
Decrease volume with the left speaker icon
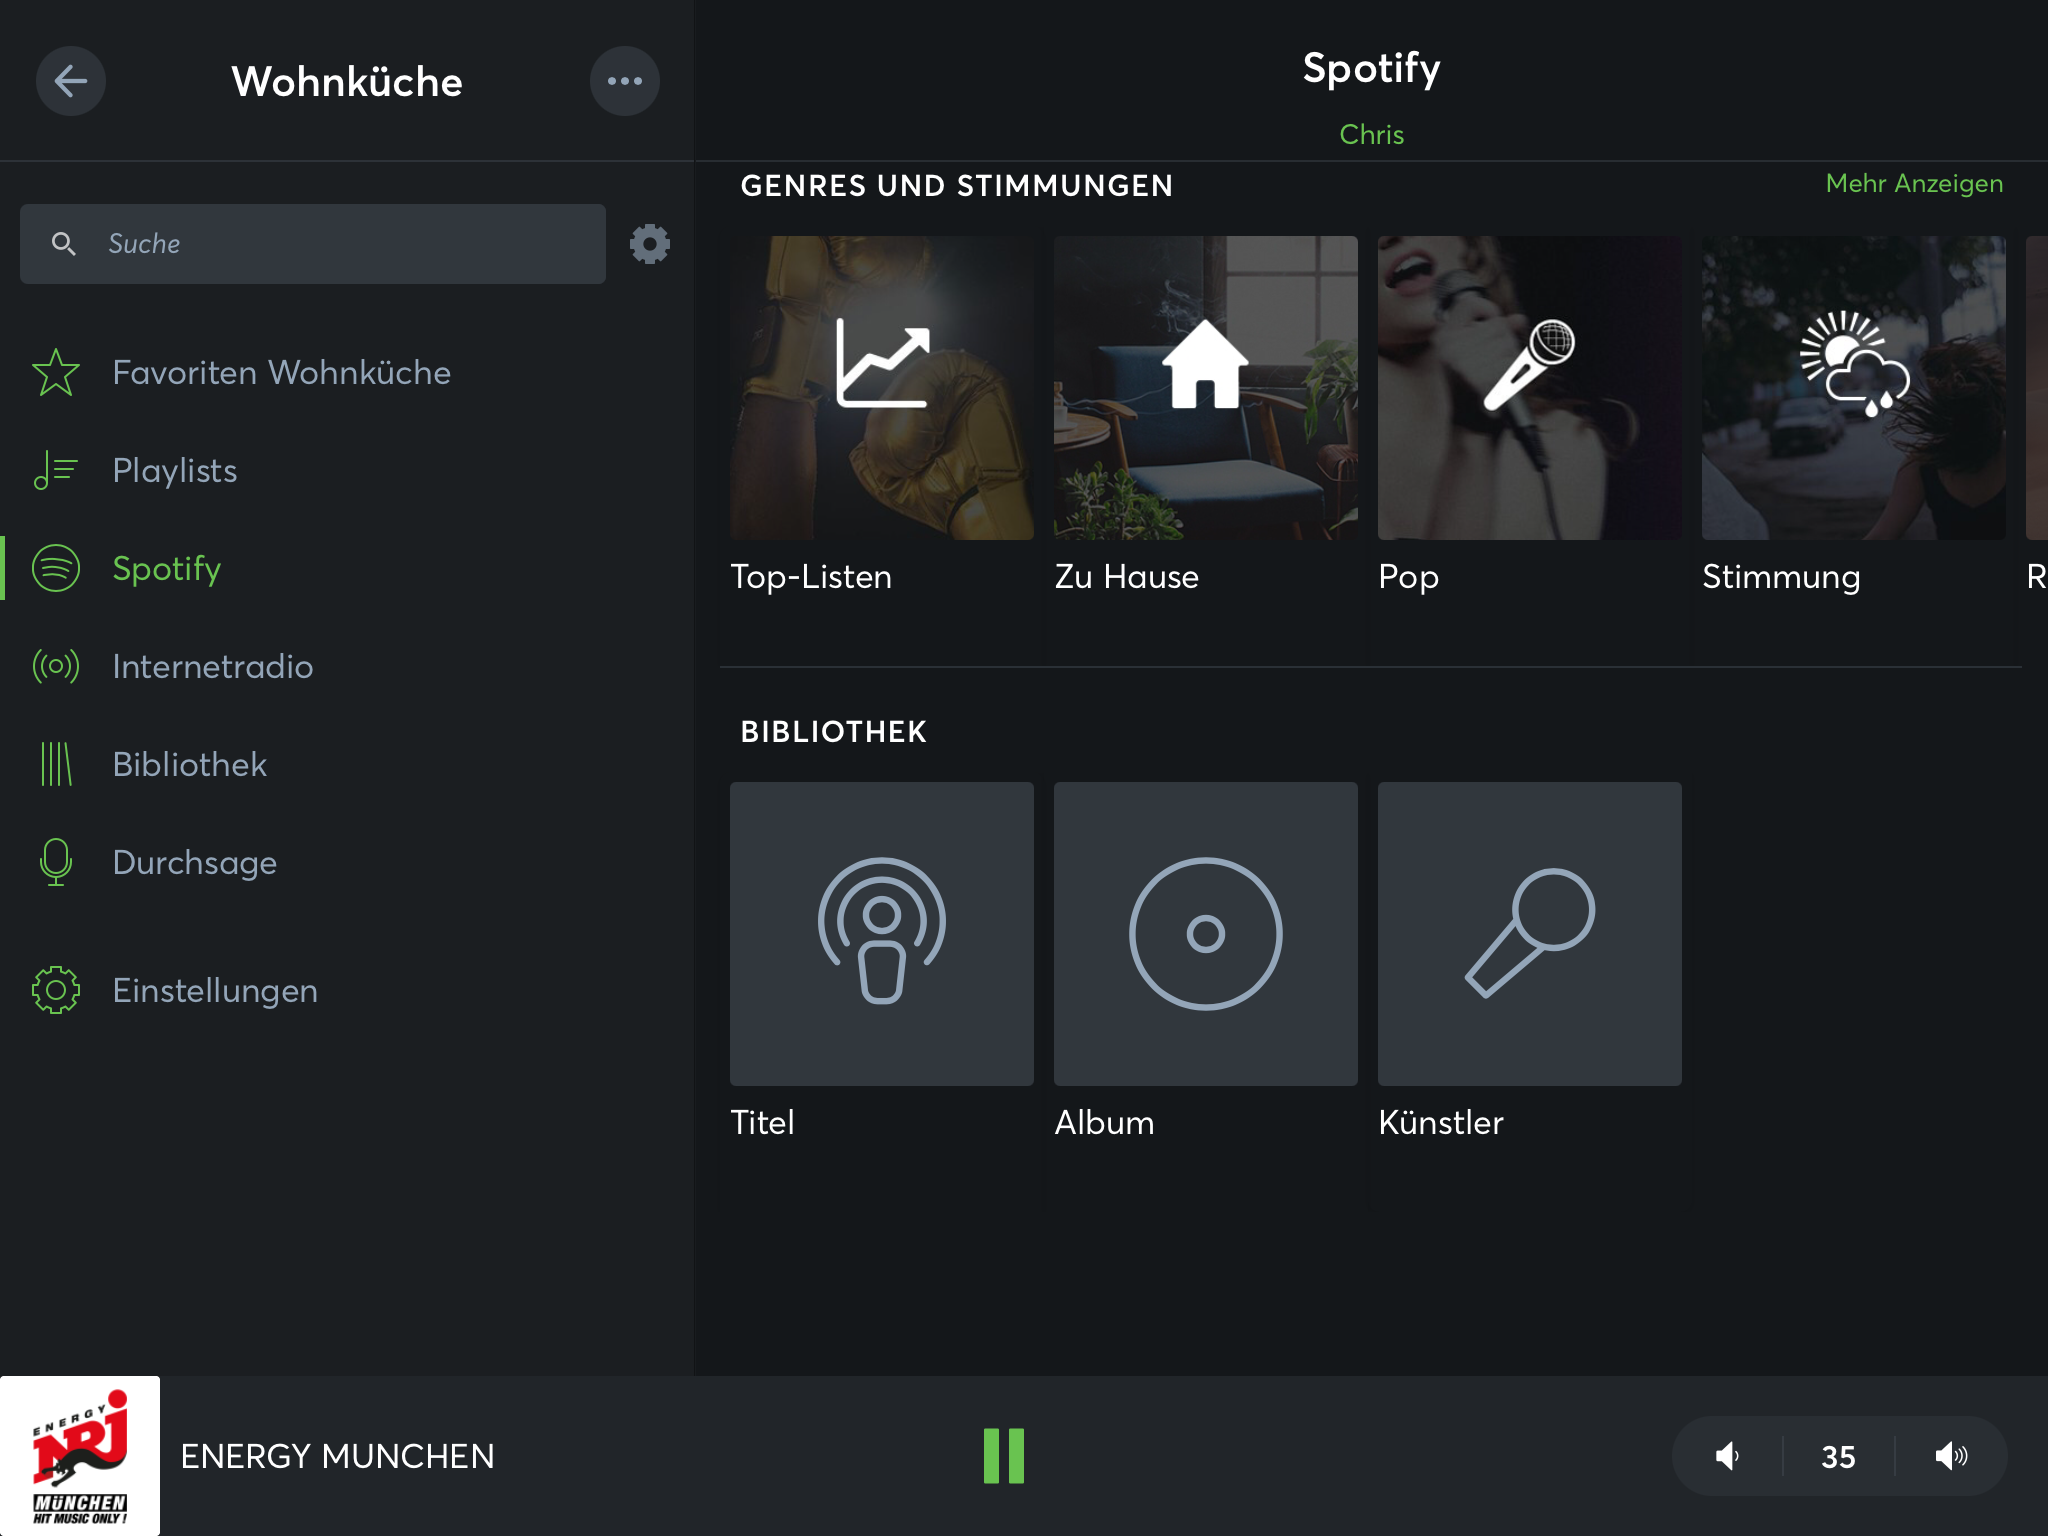click(x=1727, y=1456)
